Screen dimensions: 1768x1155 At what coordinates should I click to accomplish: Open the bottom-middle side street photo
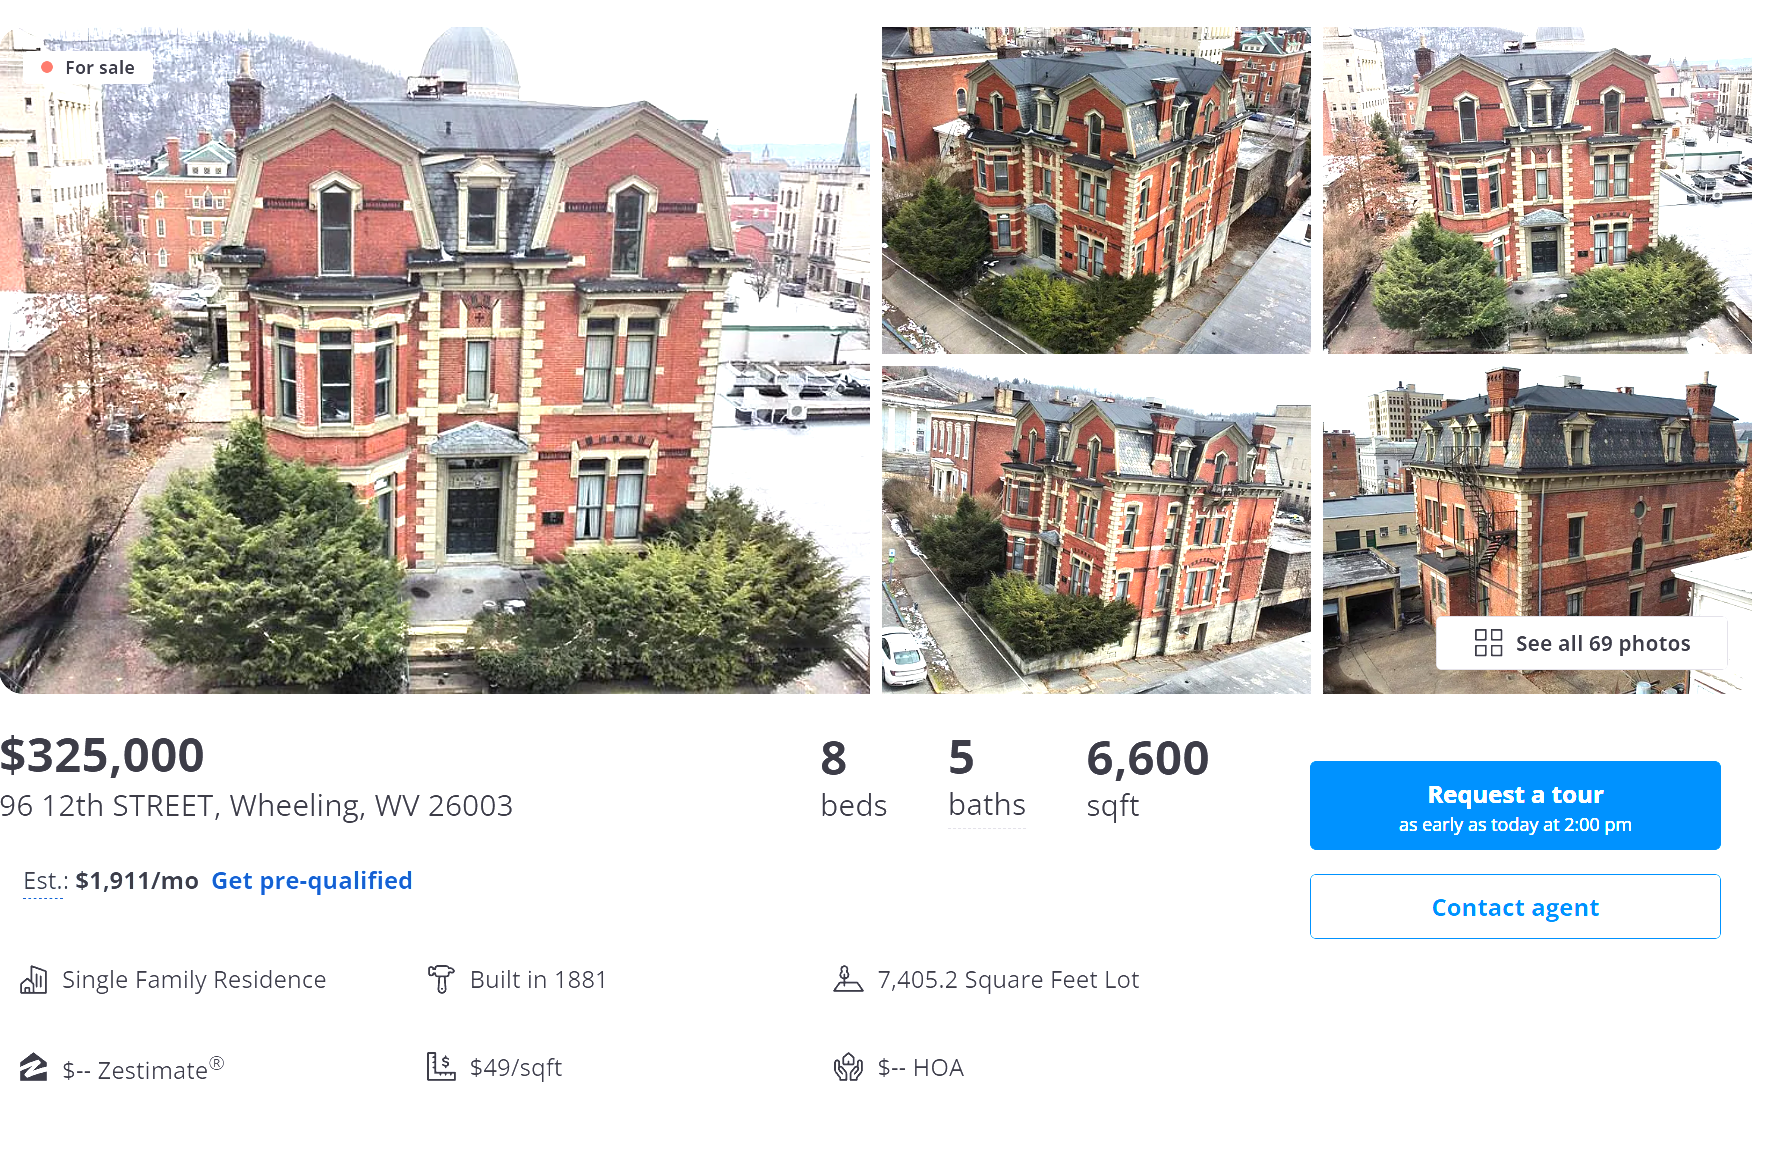coord(1096,530)
